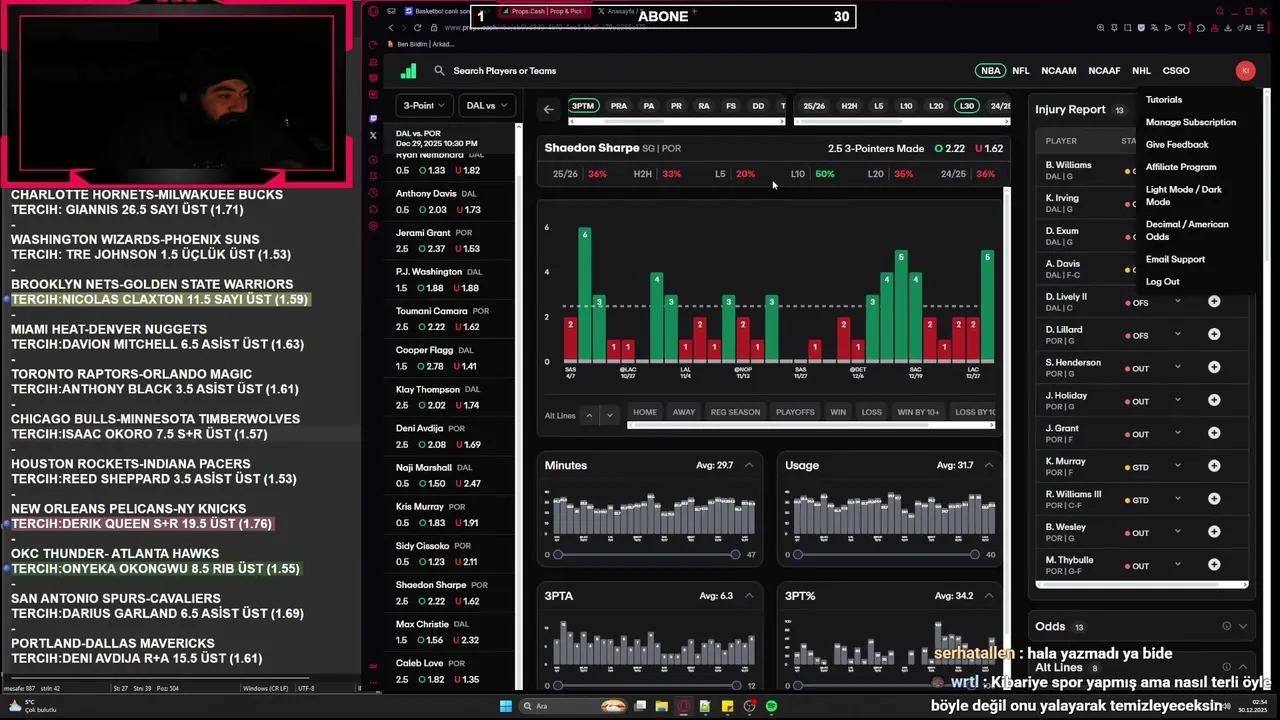Switch league to NCAAM

click(x=1059, y=71)
